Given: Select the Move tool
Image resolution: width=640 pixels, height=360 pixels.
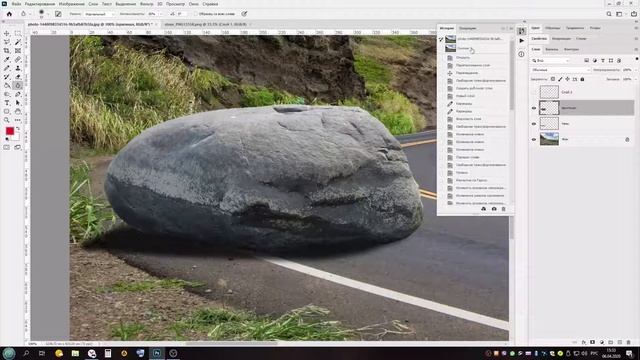Looking at the screenshot, I should [7, 33].
